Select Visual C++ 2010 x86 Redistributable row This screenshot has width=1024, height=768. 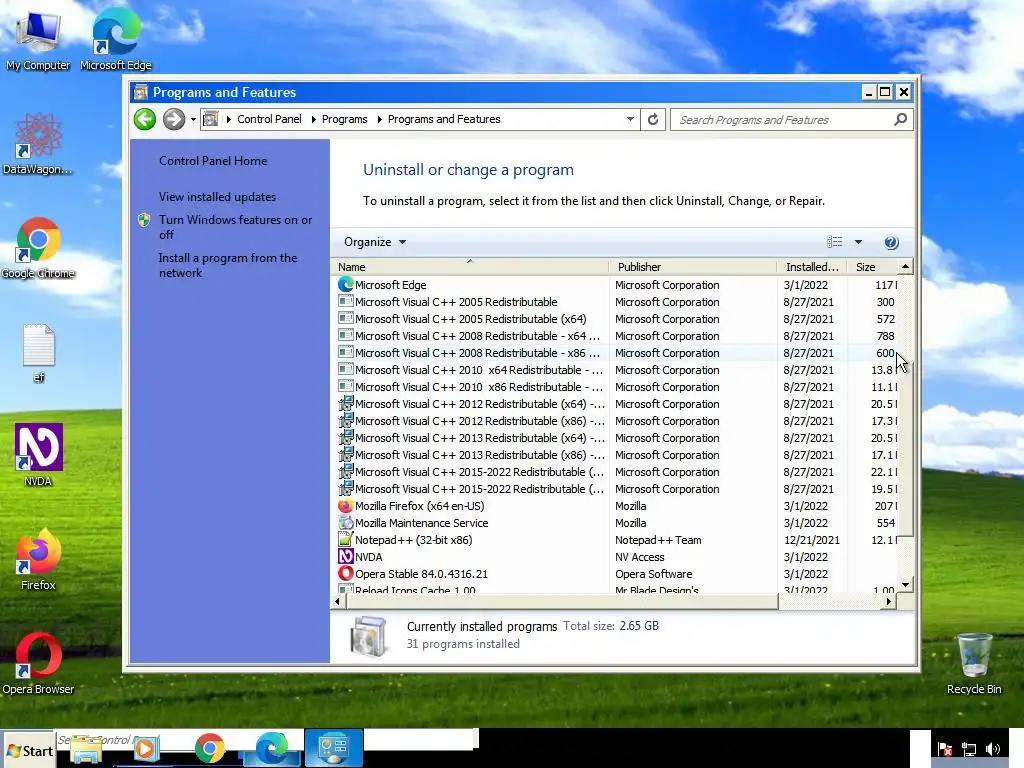(x=616, y=387)
